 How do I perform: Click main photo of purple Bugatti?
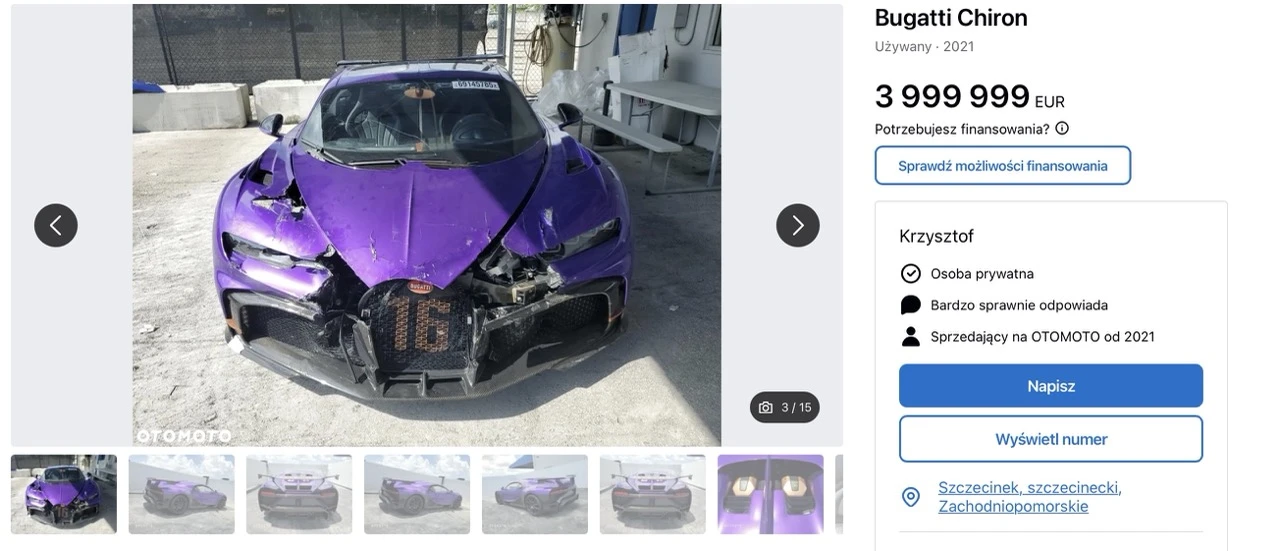click(427, 225)
